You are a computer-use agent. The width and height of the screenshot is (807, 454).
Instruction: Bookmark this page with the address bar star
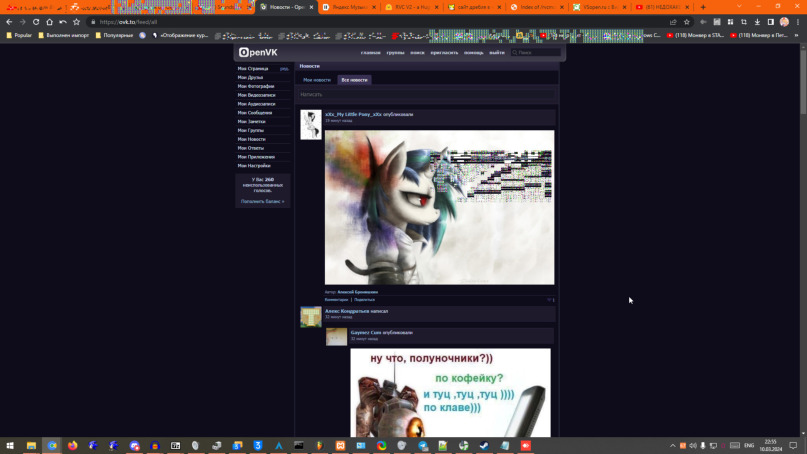pos(687,22)
